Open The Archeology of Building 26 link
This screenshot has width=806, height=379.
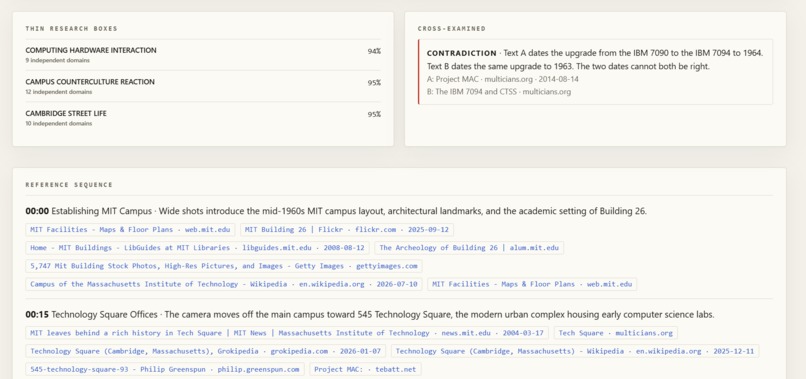(469, 248)
